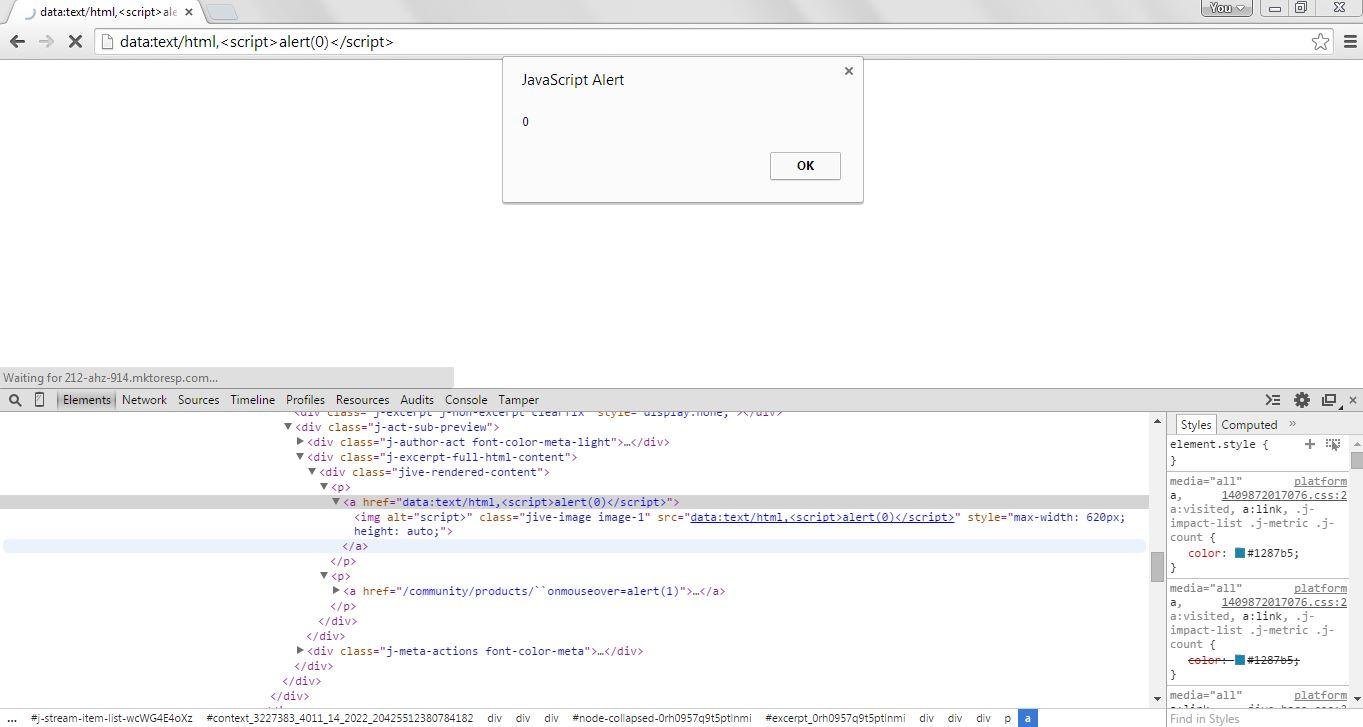Screen dimensions: 1363x727
Task: Switch to the Audits tab
Action: (417, 400)
